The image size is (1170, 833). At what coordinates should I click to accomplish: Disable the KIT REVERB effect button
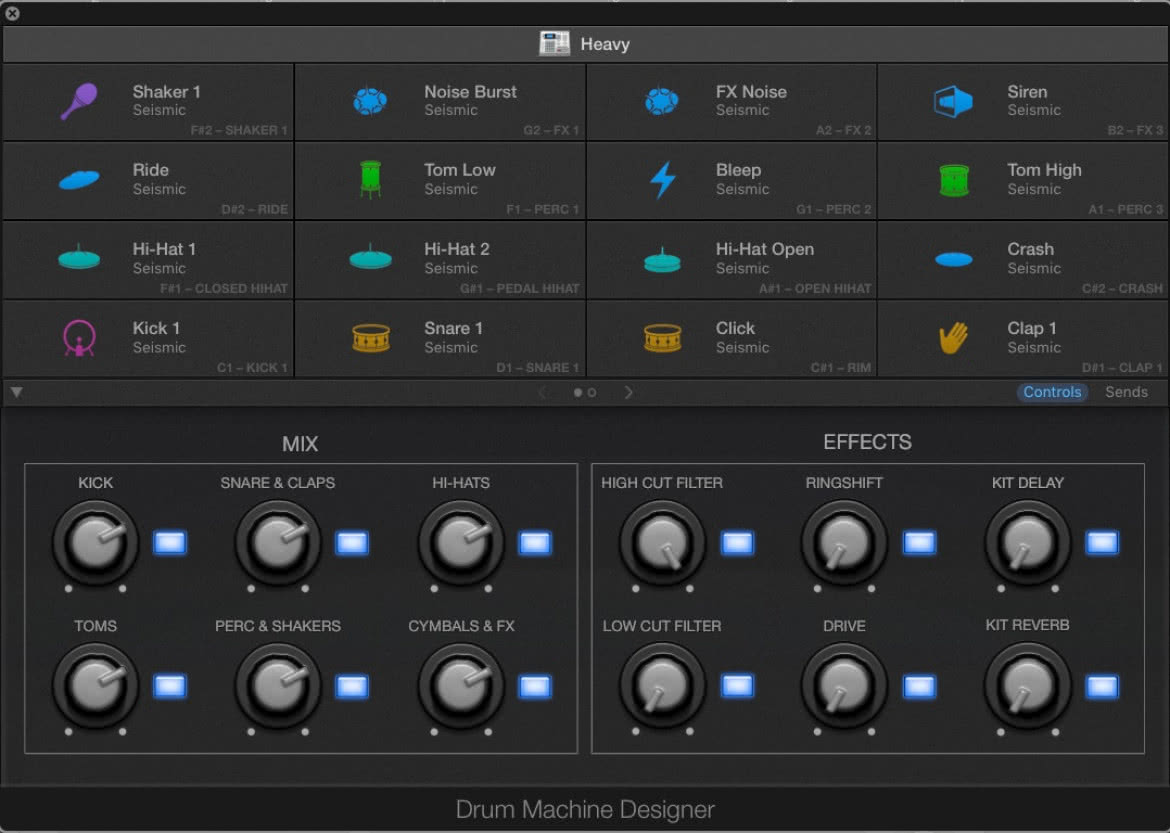point(1102,686)
